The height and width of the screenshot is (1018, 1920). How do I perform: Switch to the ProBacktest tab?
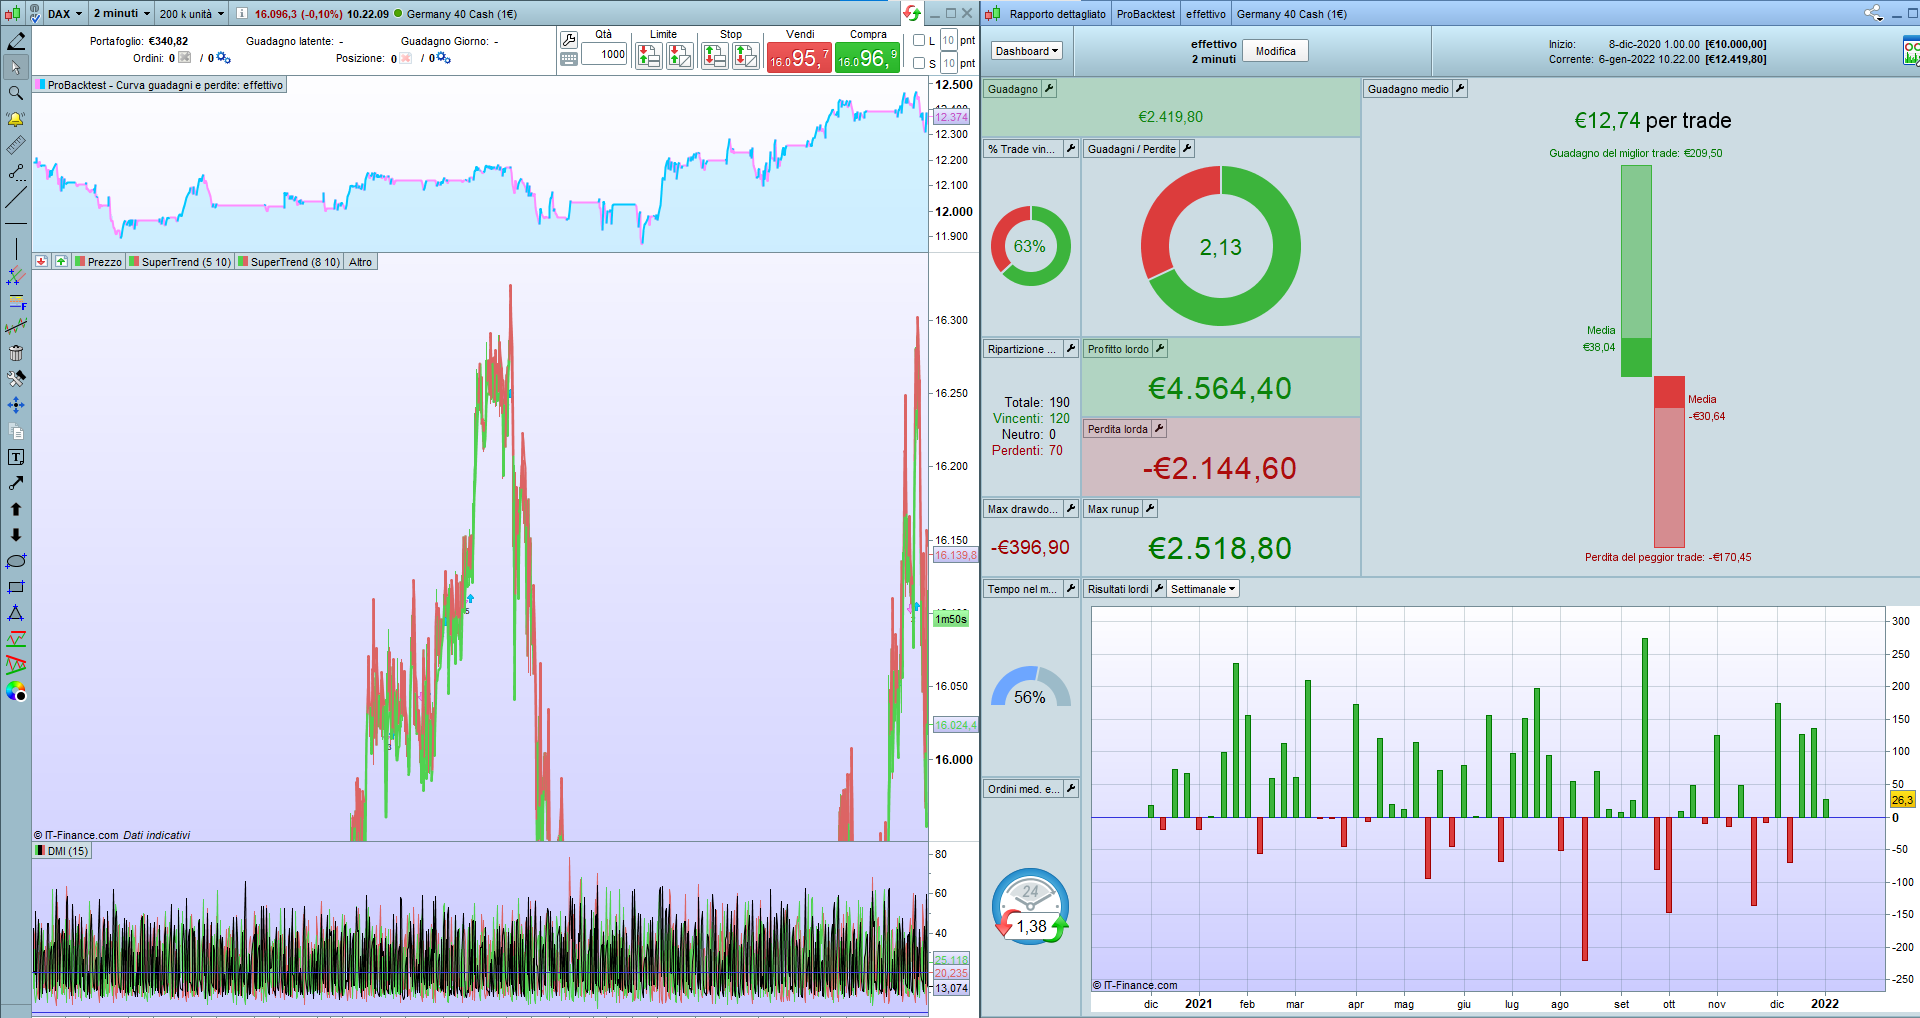tap(1146, 14)
